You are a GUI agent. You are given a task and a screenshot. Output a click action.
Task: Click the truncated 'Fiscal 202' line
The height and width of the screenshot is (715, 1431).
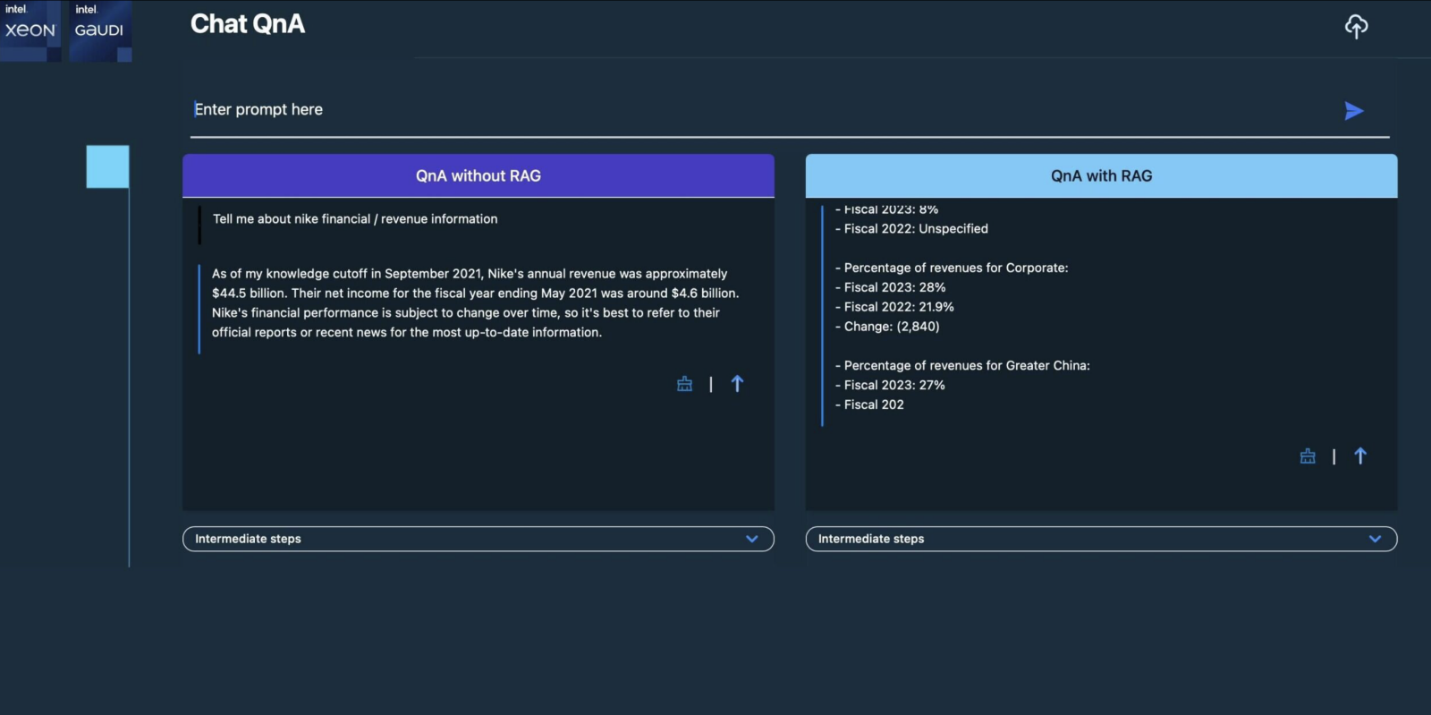click(x=870, y=405)
